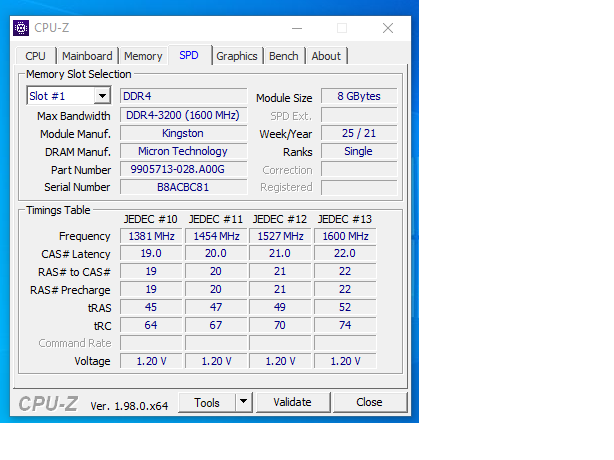Click the Memory Slot Selection group title
Screen dimensions: 614x460
[x=79, y=74]
